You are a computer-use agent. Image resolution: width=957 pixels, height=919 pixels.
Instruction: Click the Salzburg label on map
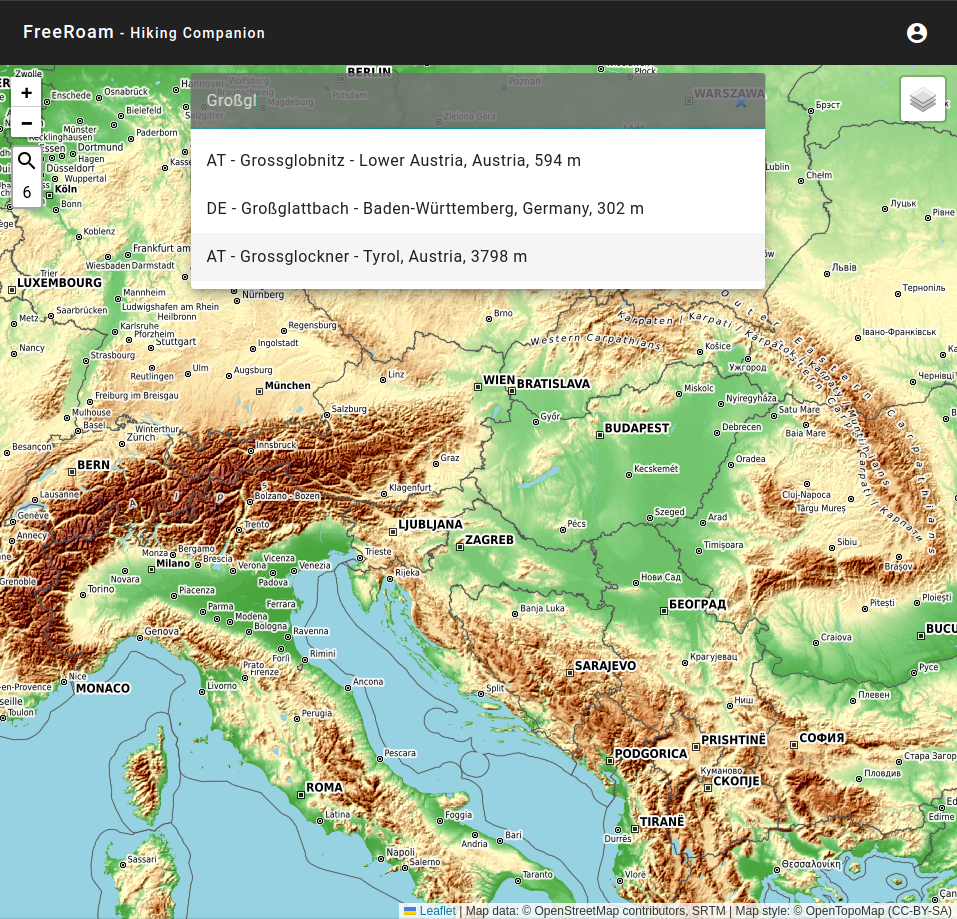349,409
